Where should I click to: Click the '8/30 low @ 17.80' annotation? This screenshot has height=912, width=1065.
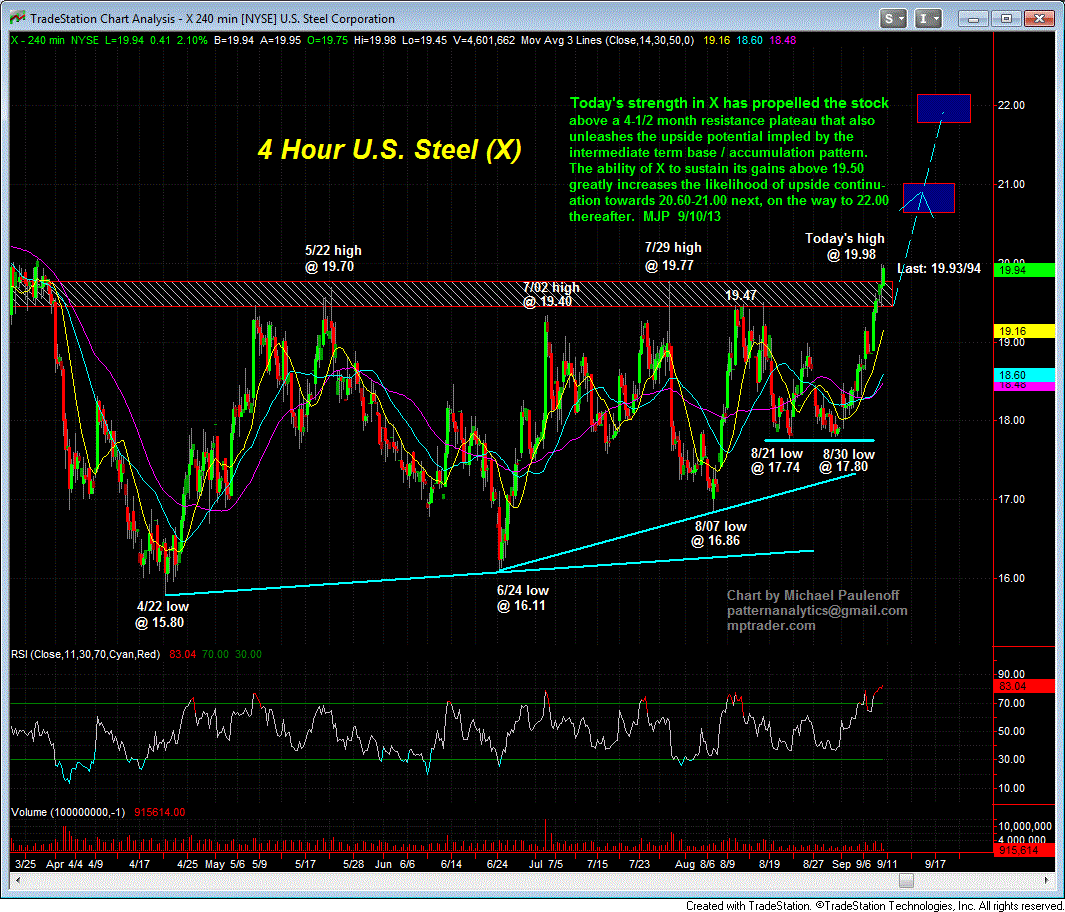(x=848, y=460)
